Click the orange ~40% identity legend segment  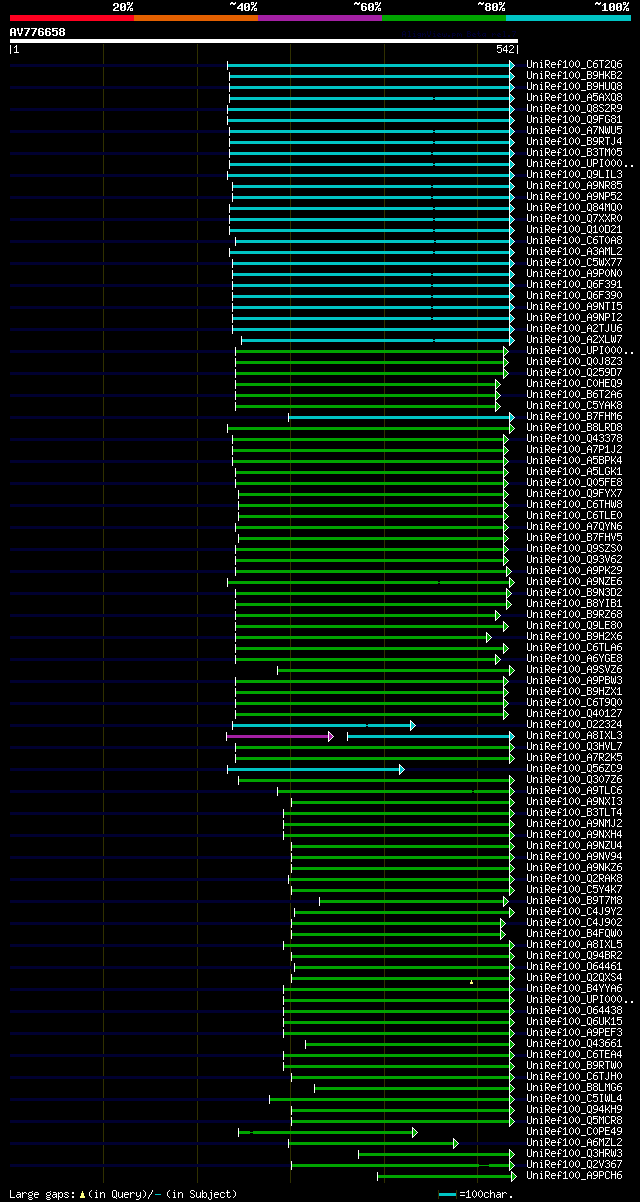pyautogui.click(x=195, y=18)
